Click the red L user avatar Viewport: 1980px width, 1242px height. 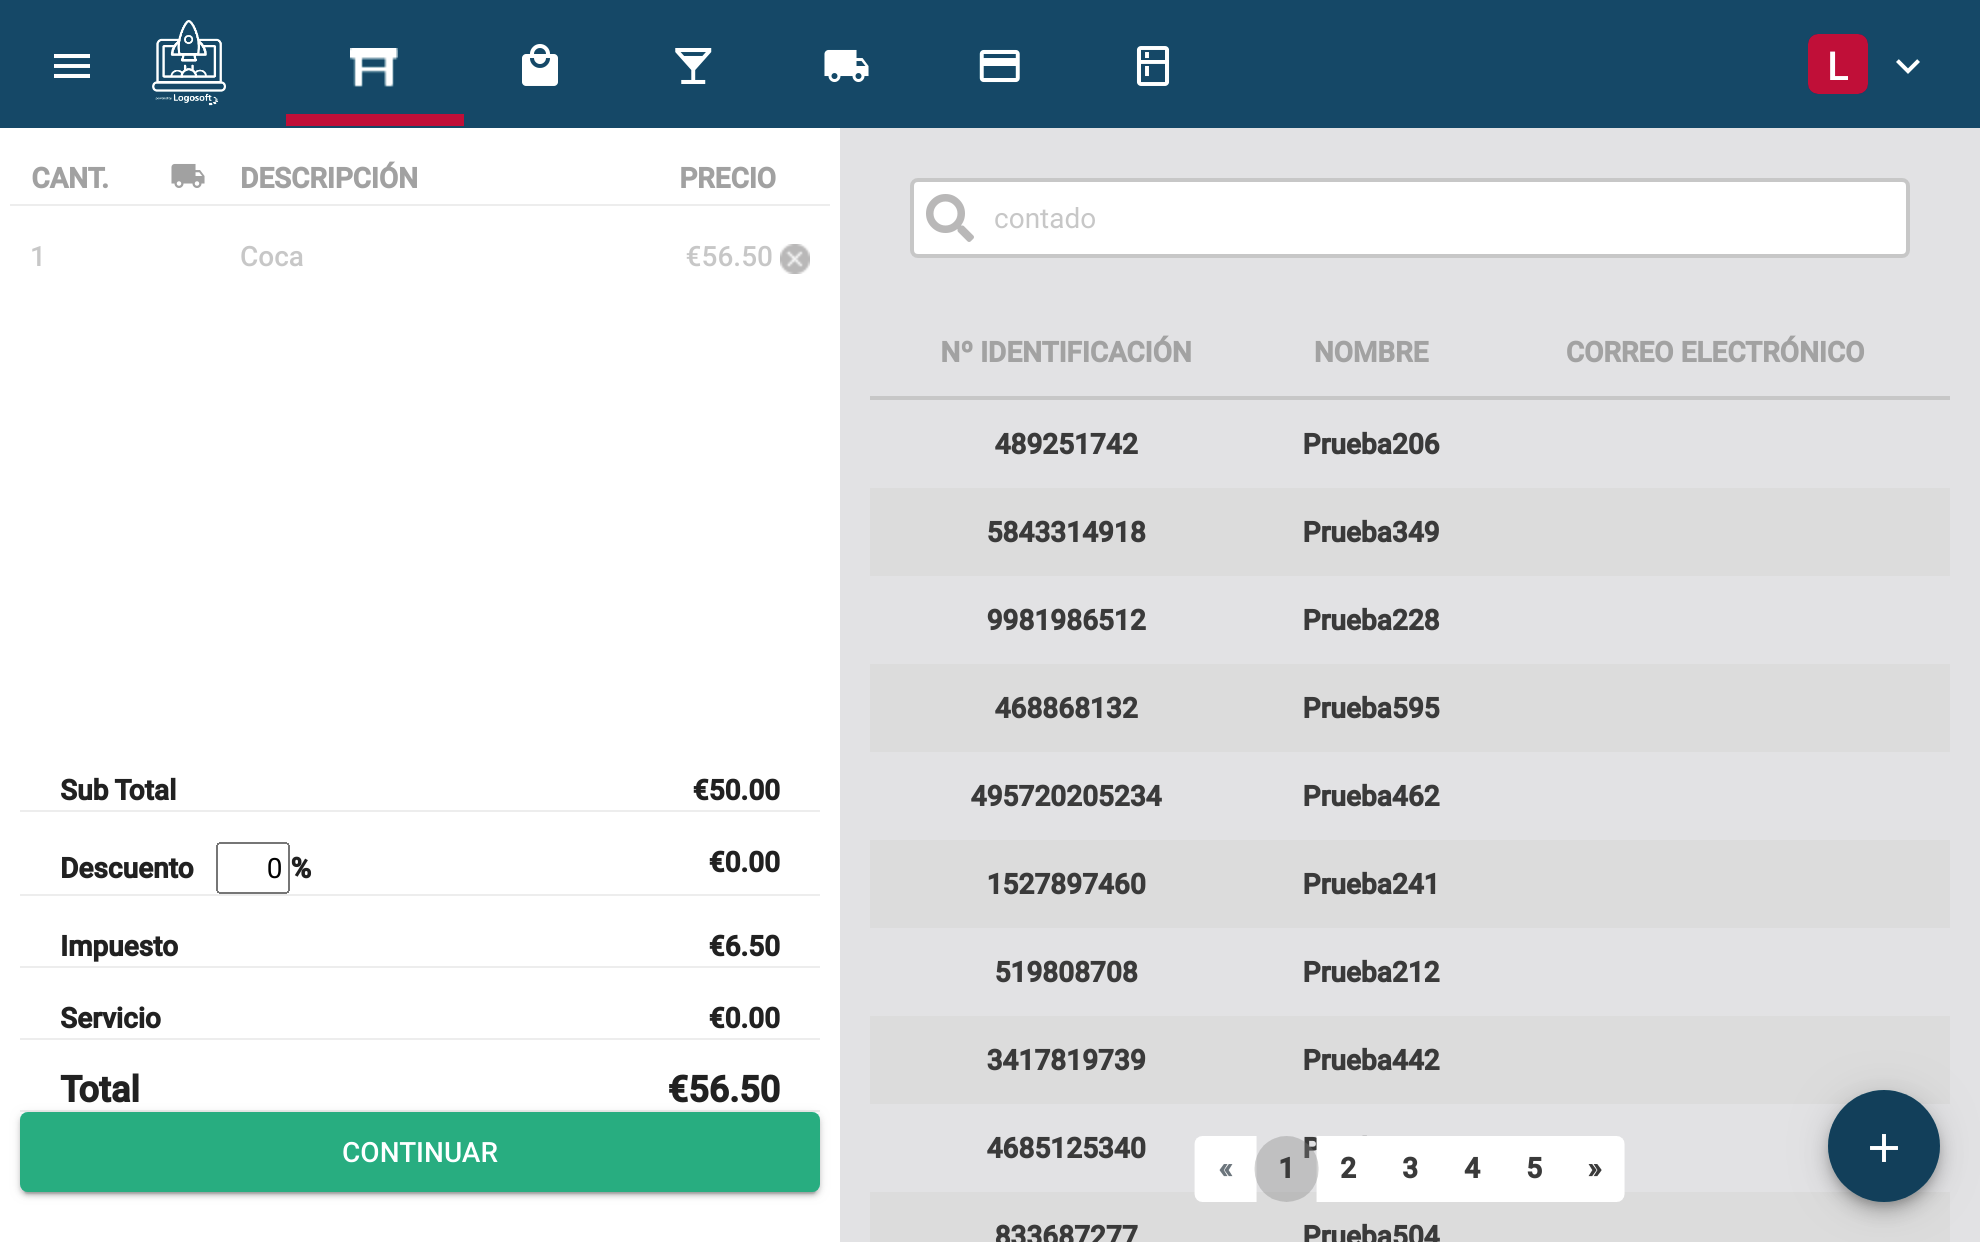[x=1837, y=65]
